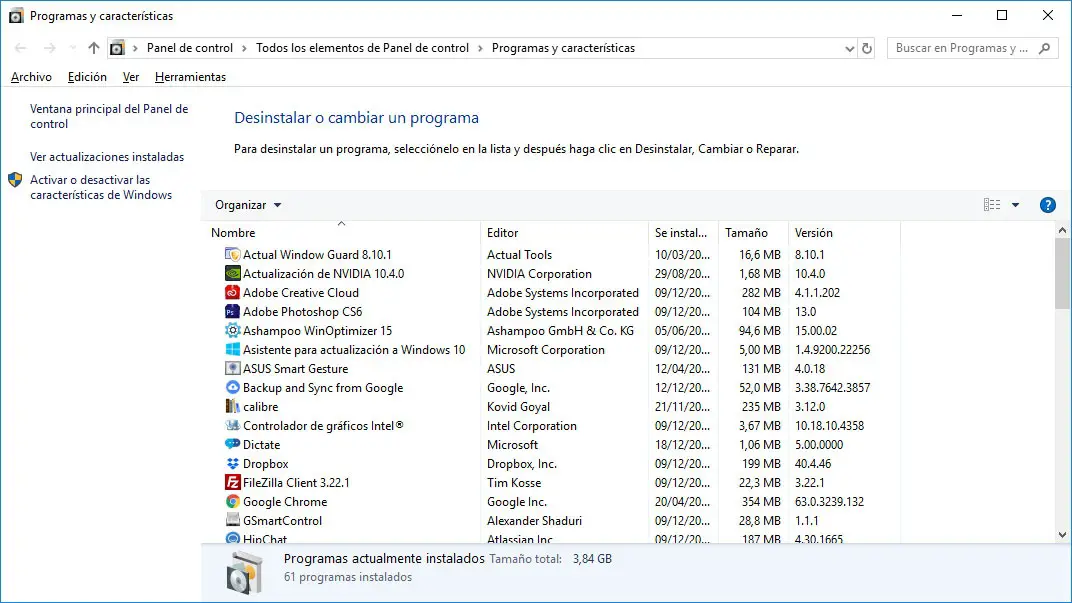
Task: Click the Backup and Sync cloud icon
Action: point(232,388)
